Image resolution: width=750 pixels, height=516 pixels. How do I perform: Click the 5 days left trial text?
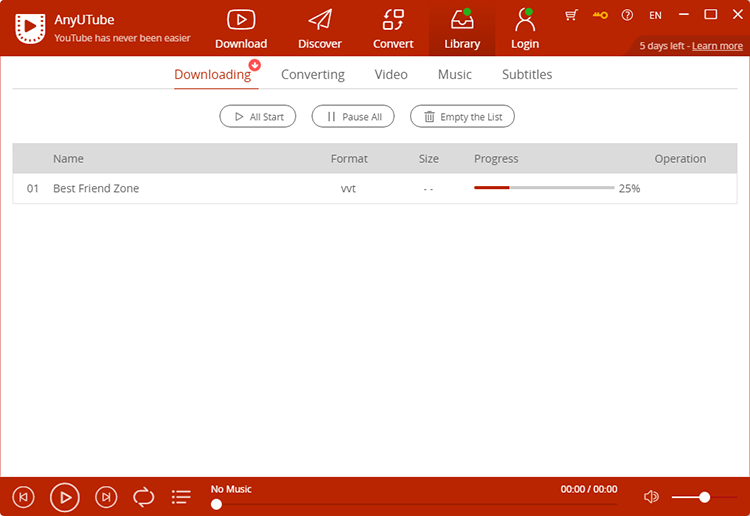pyautogui.click(x=662, y=46)
